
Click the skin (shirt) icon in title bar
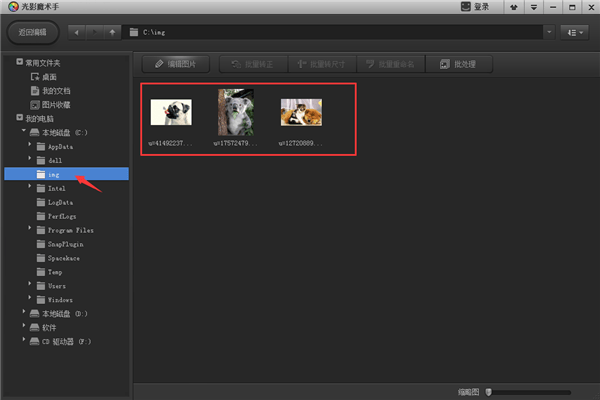pyautogui.click(x=515, y=7)
